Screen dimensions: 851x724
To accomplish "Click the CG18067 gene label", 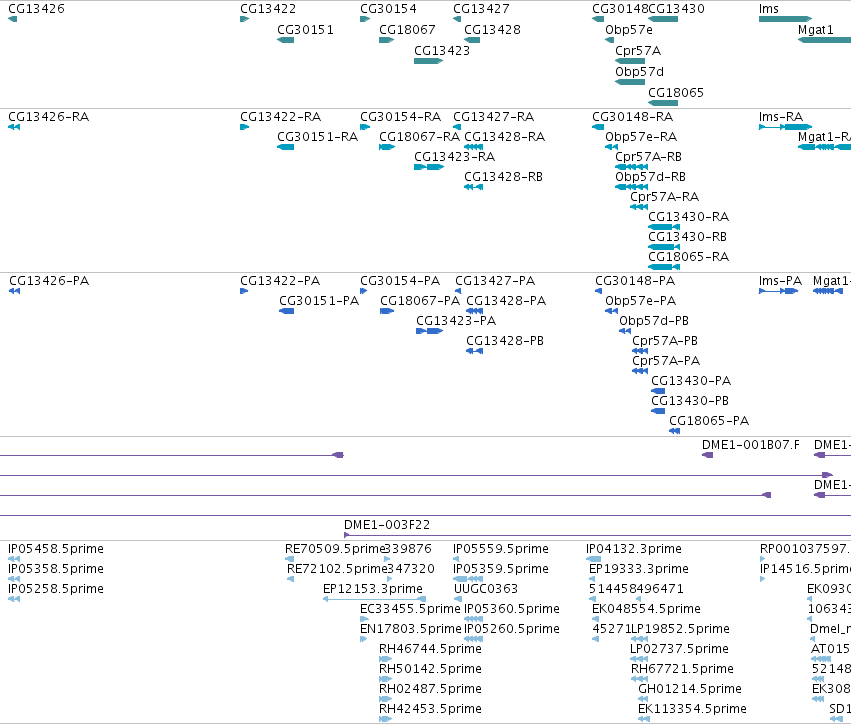I will pos(407,30).
